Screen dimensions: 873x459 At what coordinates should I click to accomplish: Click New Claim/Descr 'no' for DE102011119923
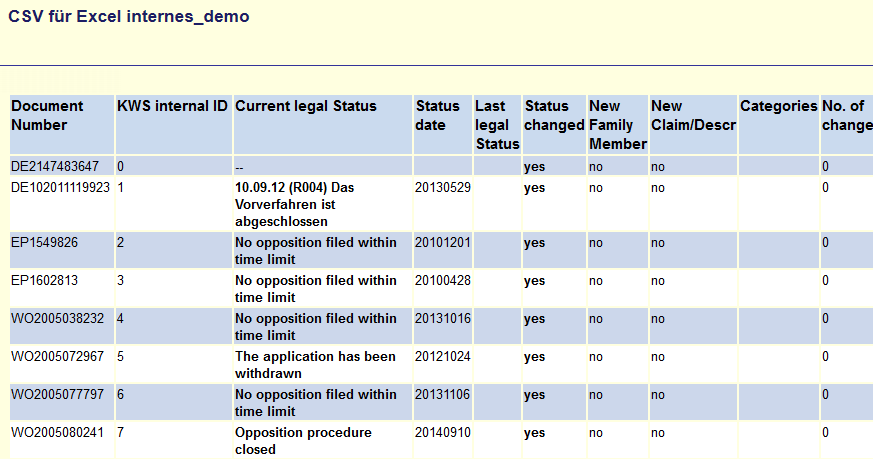coord(658,188)
